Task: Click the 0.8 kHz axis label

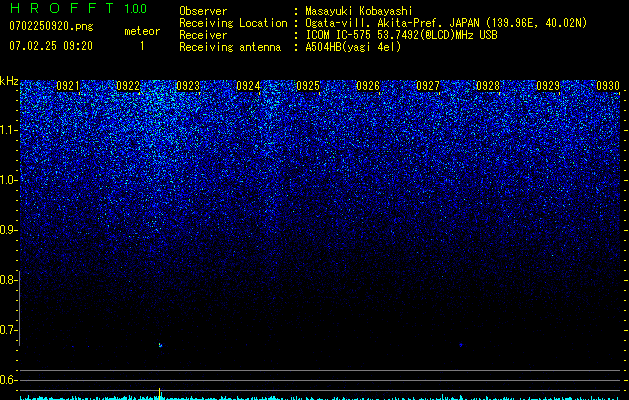Action: [x=7, y=280]
